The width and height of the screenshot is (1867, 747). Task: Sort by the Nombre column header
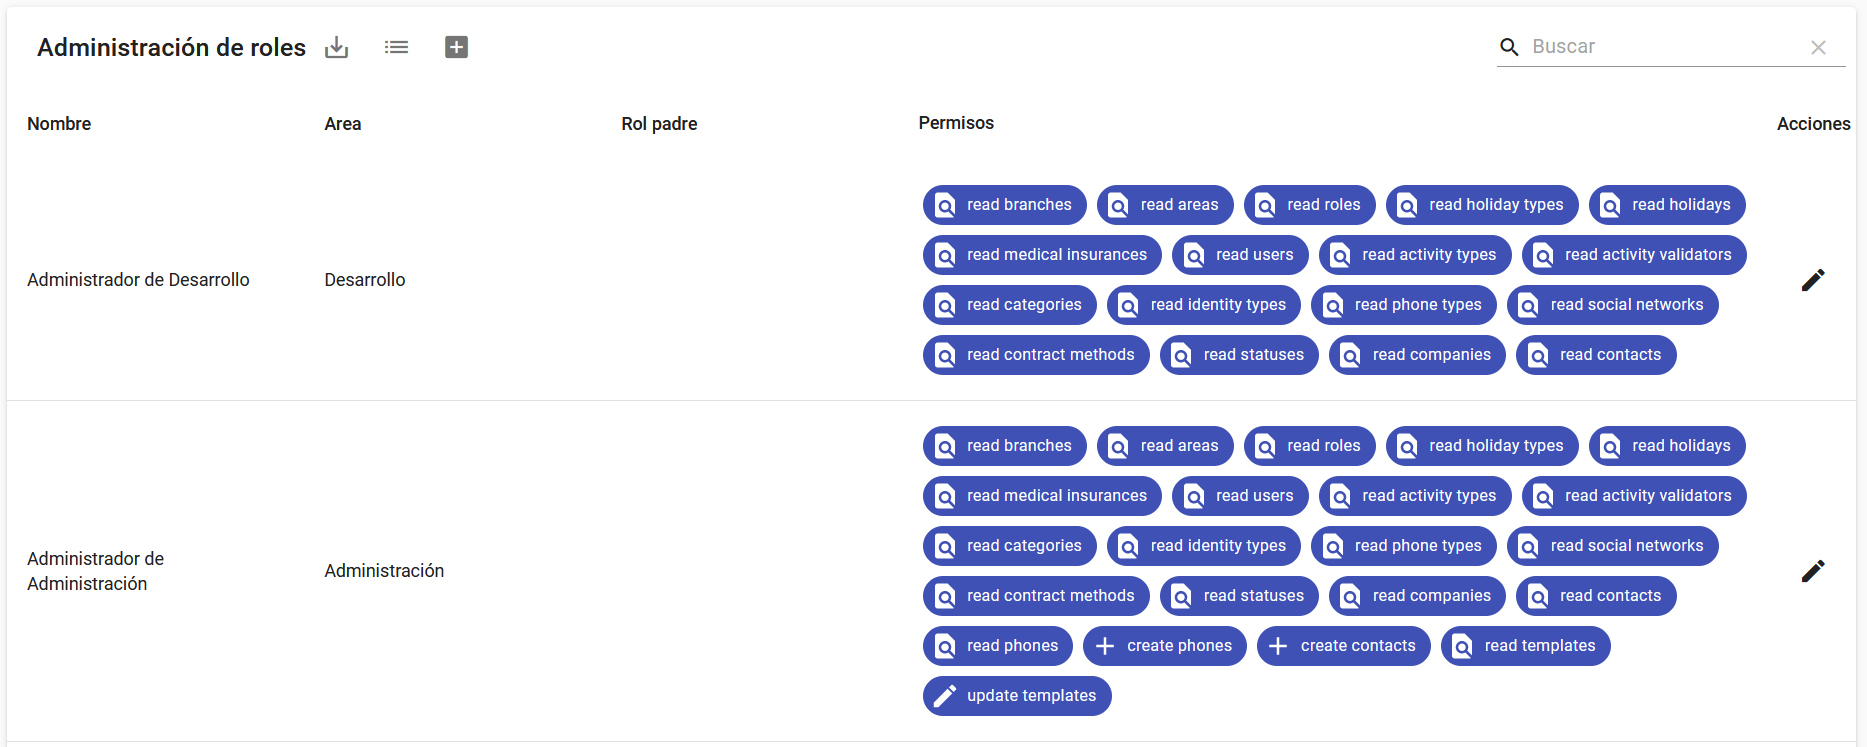click(59, 124)
